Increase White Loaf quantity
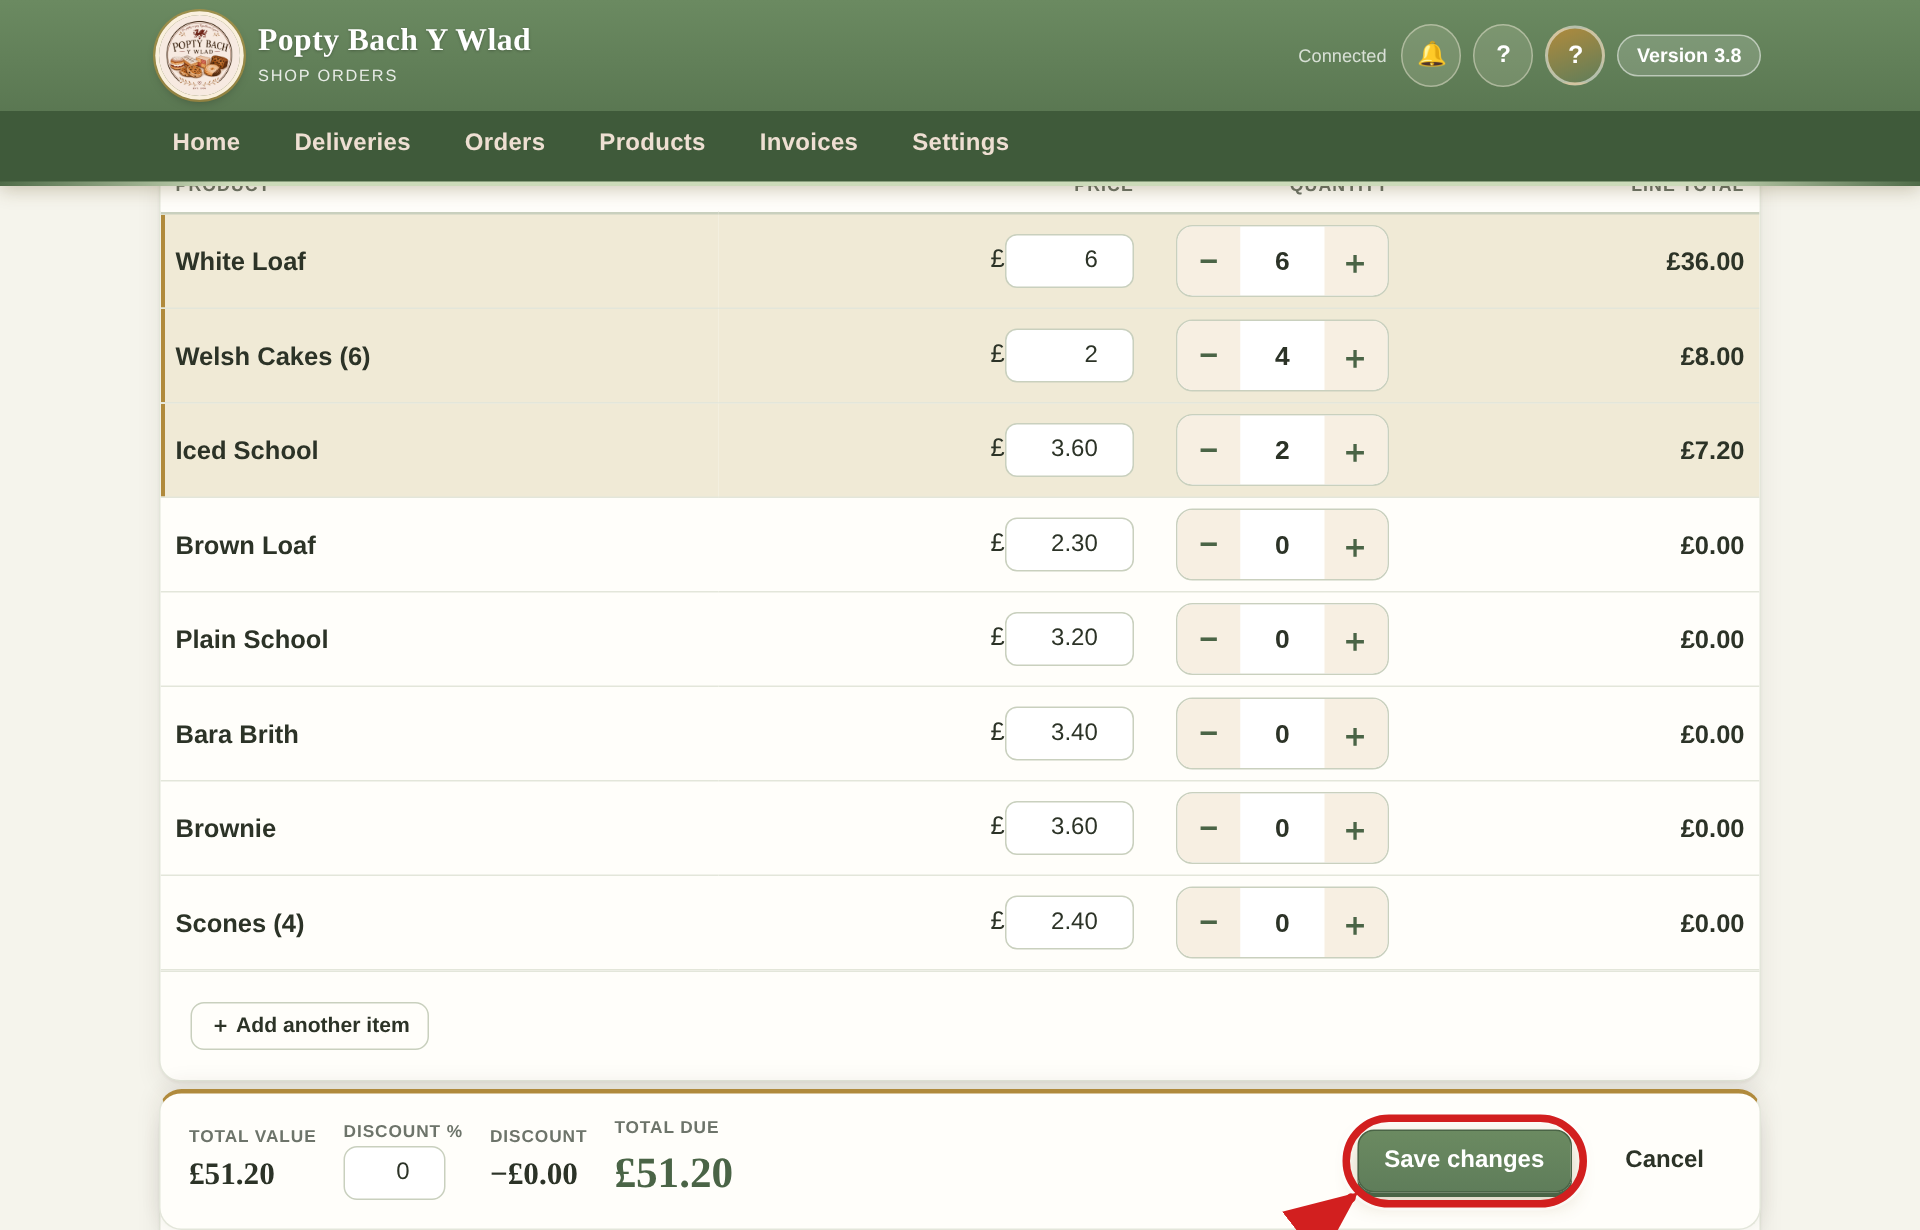Viewport: 1920px width, 1230px height. pyautogui.click(x=1356, y=261)
